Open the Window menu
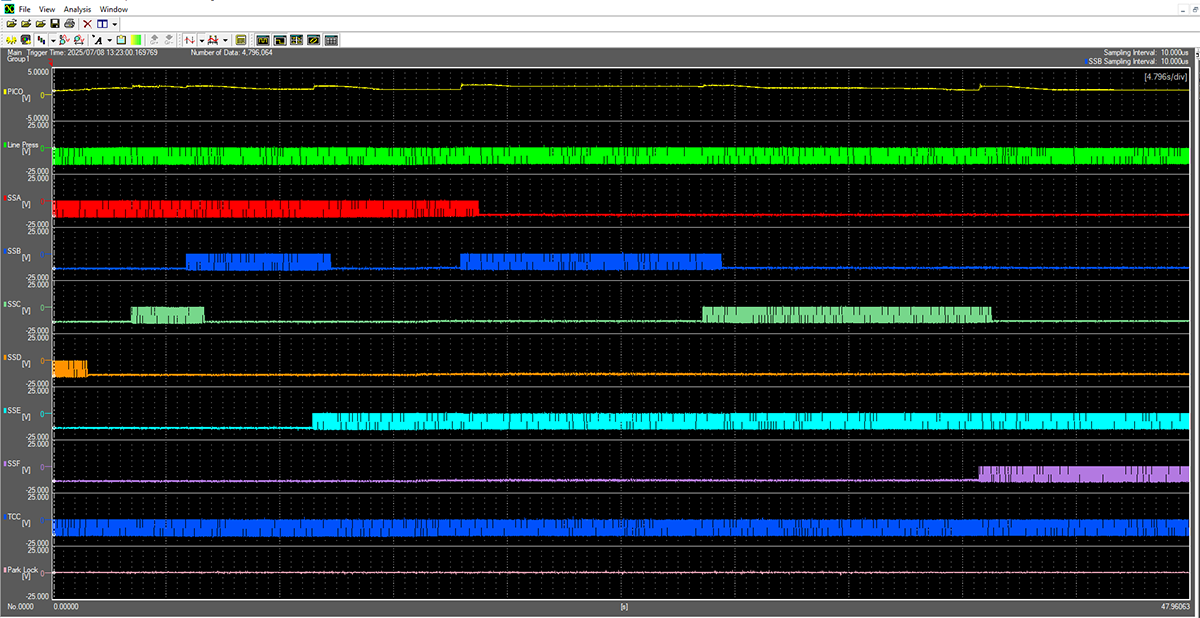1200x618 pixels. click(x=113, y=9)
